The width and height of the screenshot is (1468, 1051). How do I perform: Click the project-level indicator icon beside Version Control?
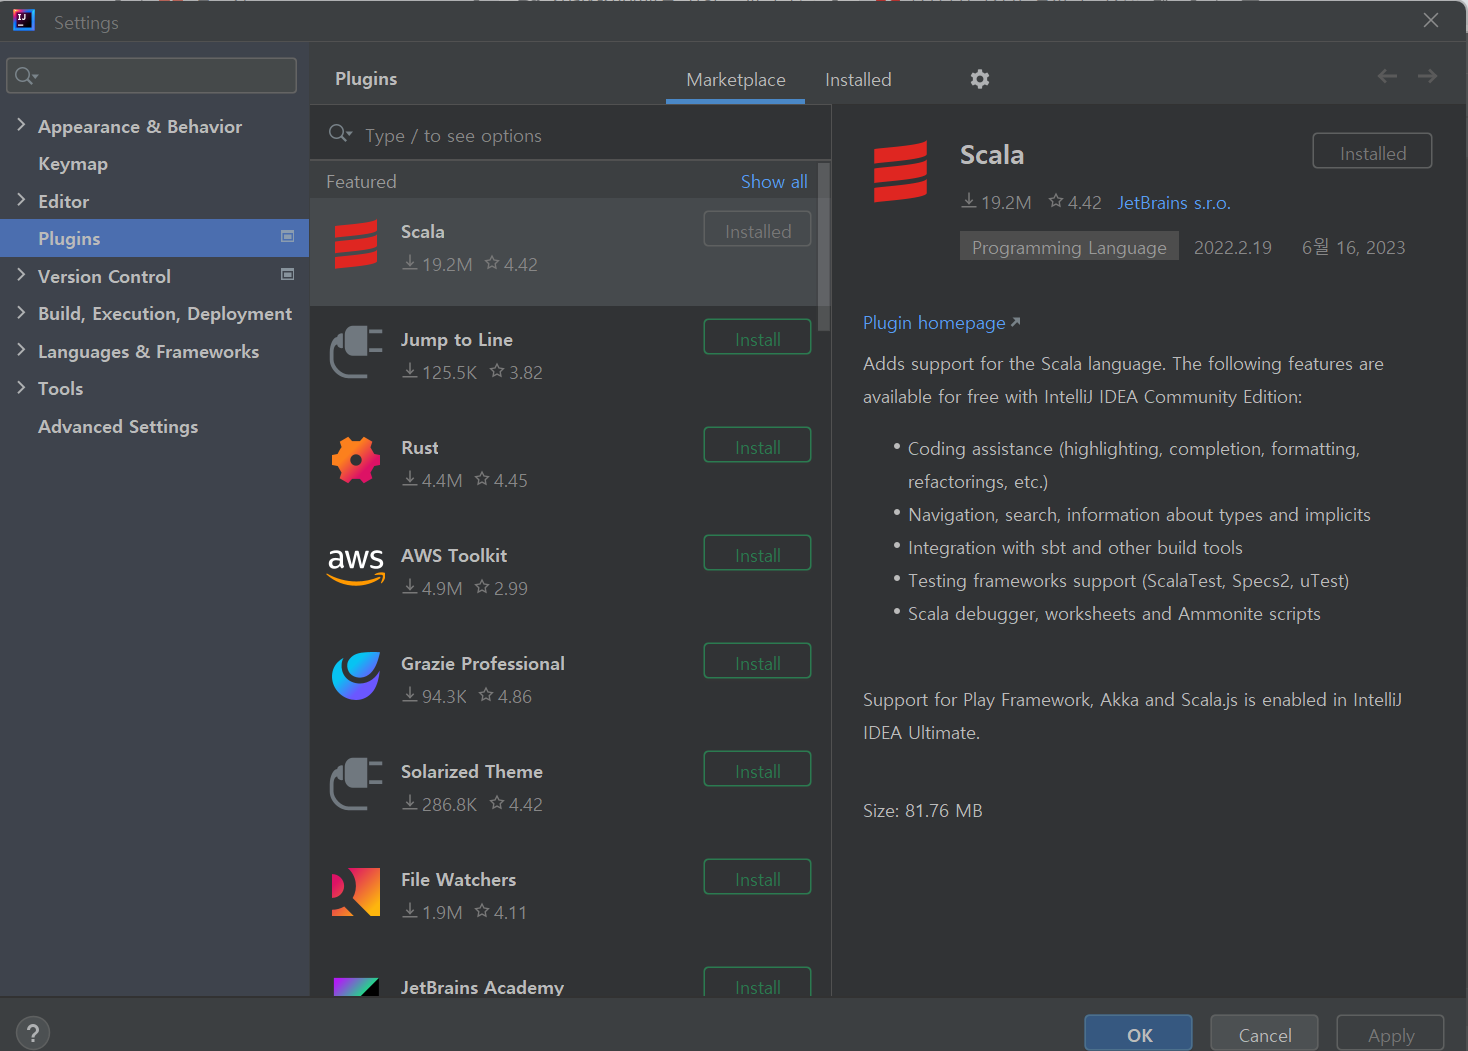click(288, 274)
